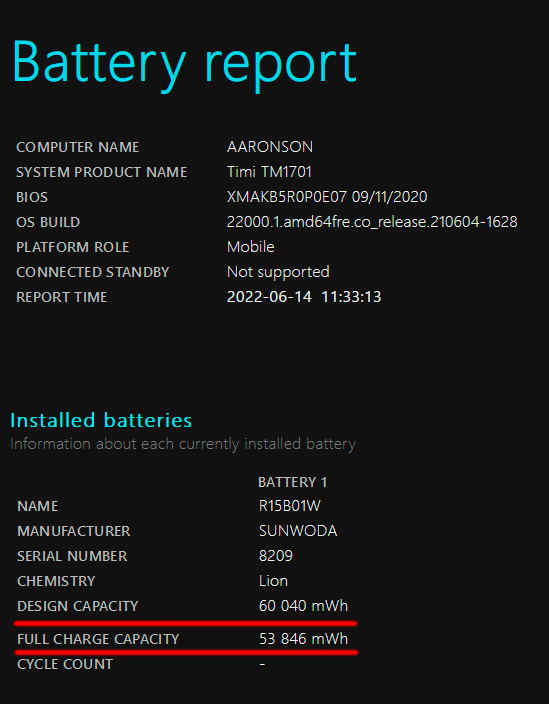549x704 pixels.
Task: Click the BATTERY 1 column header
Action: coord(293,482)
